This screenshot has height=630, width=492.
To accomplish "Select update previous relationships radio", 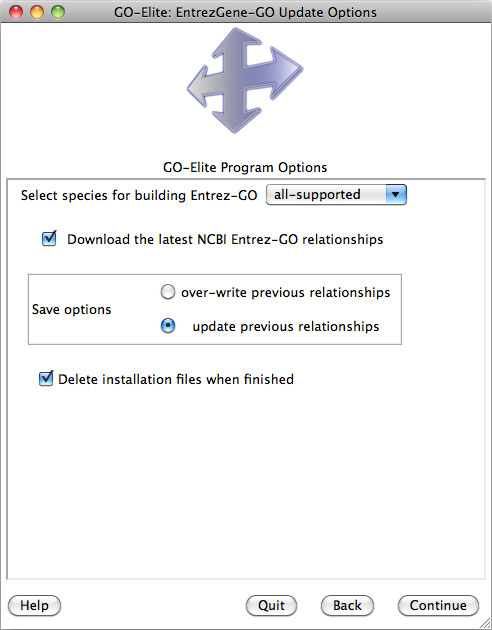I will 167,326.
